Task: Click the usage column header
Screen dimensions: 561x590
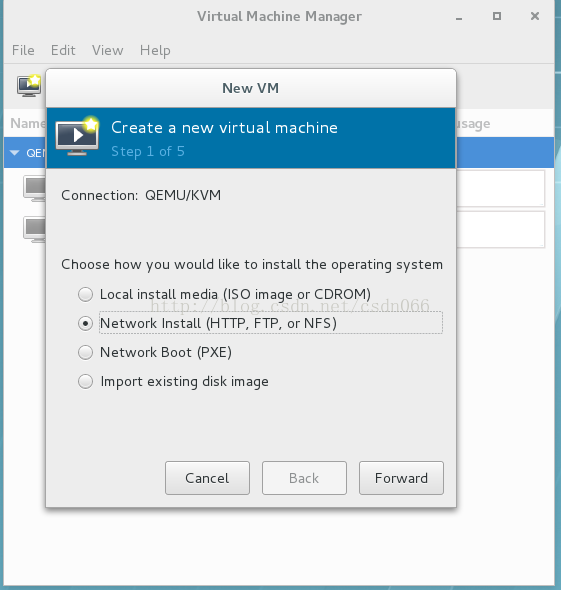Action: point(473,123)
